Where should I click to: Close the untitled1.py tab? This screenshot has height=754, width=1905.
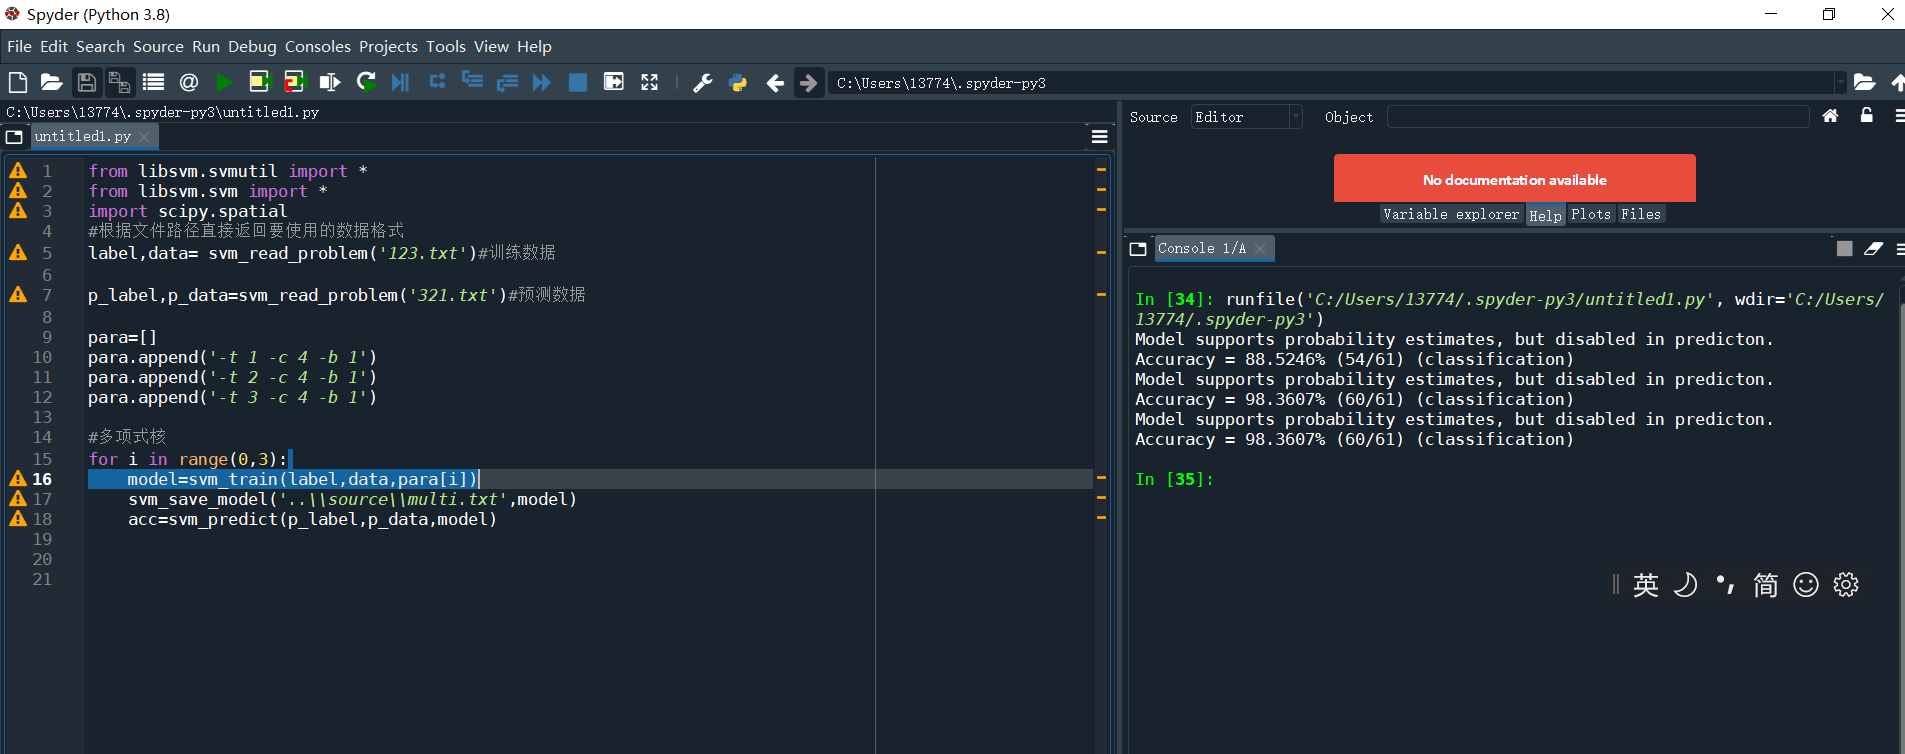pyautogui.click(x=144, y=137)
